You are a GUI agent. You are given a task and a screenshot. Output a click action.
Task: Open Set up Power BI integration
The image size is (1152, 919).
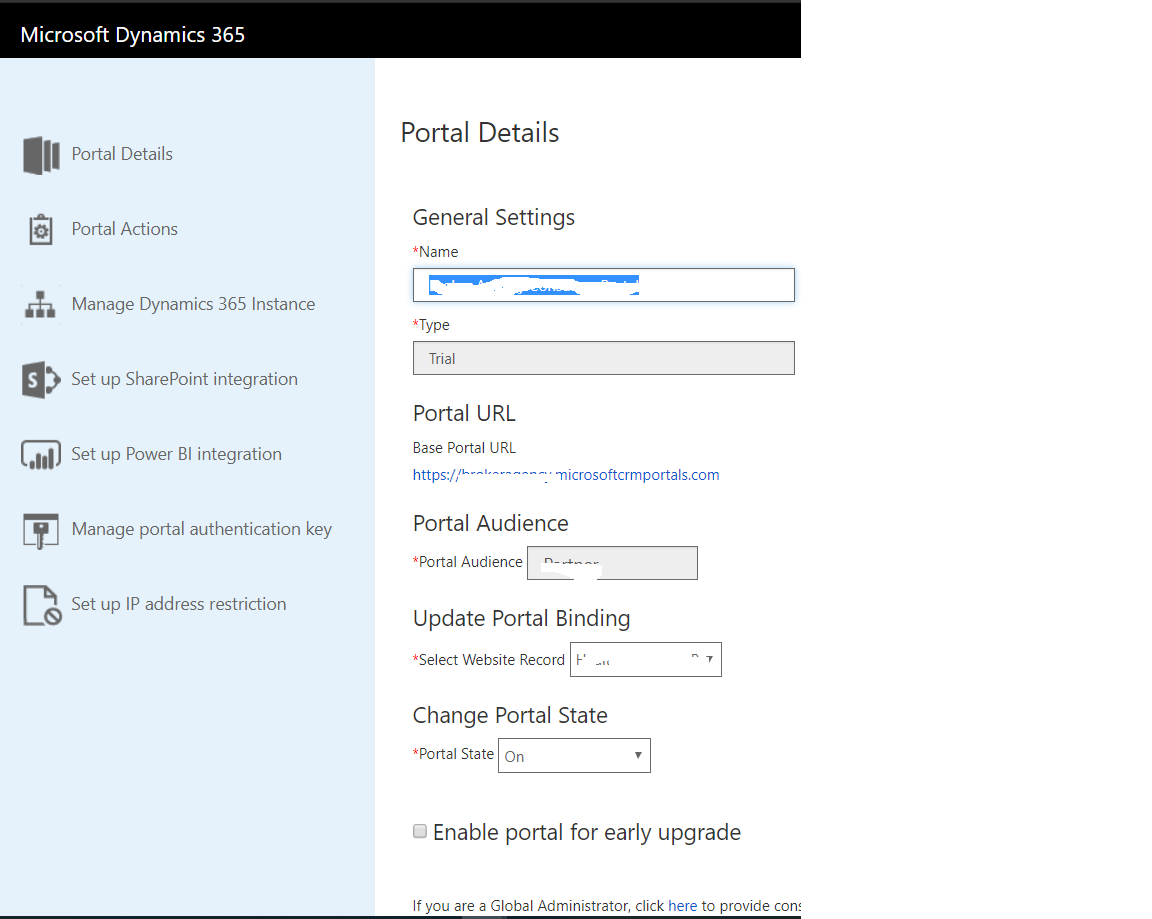tap(176, 454)
